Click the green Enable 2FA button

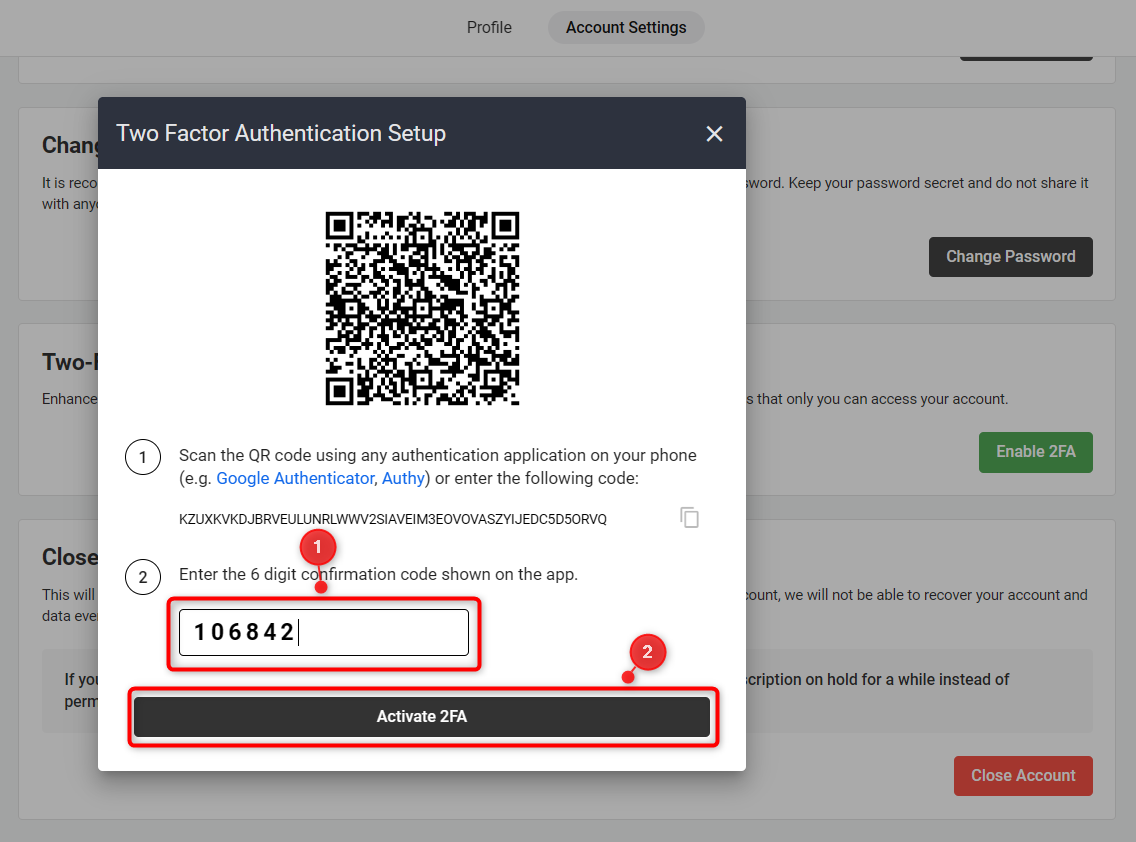click(1035, 452)
